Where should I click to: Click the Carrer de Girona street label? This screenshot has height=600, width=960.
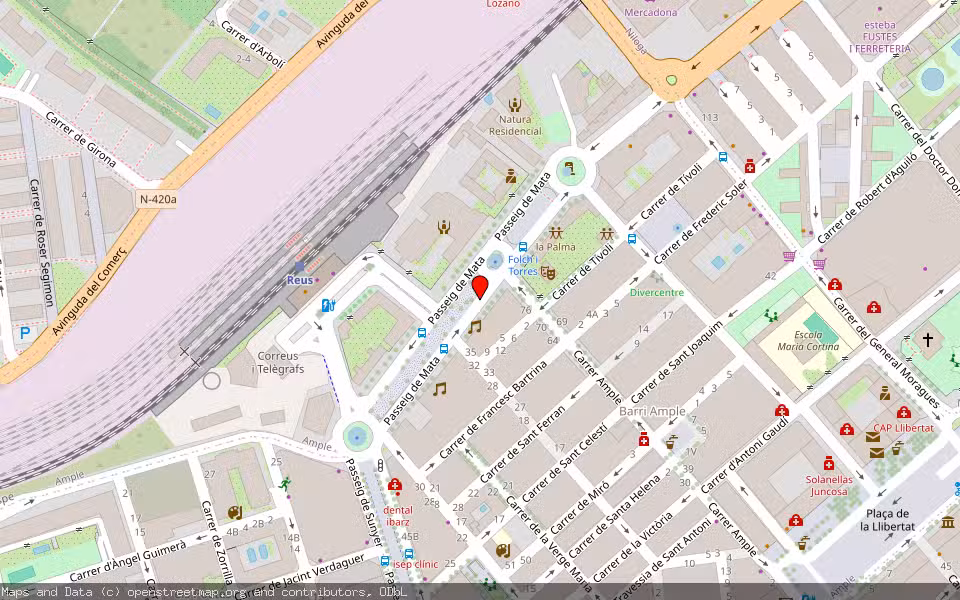(80, 140)
